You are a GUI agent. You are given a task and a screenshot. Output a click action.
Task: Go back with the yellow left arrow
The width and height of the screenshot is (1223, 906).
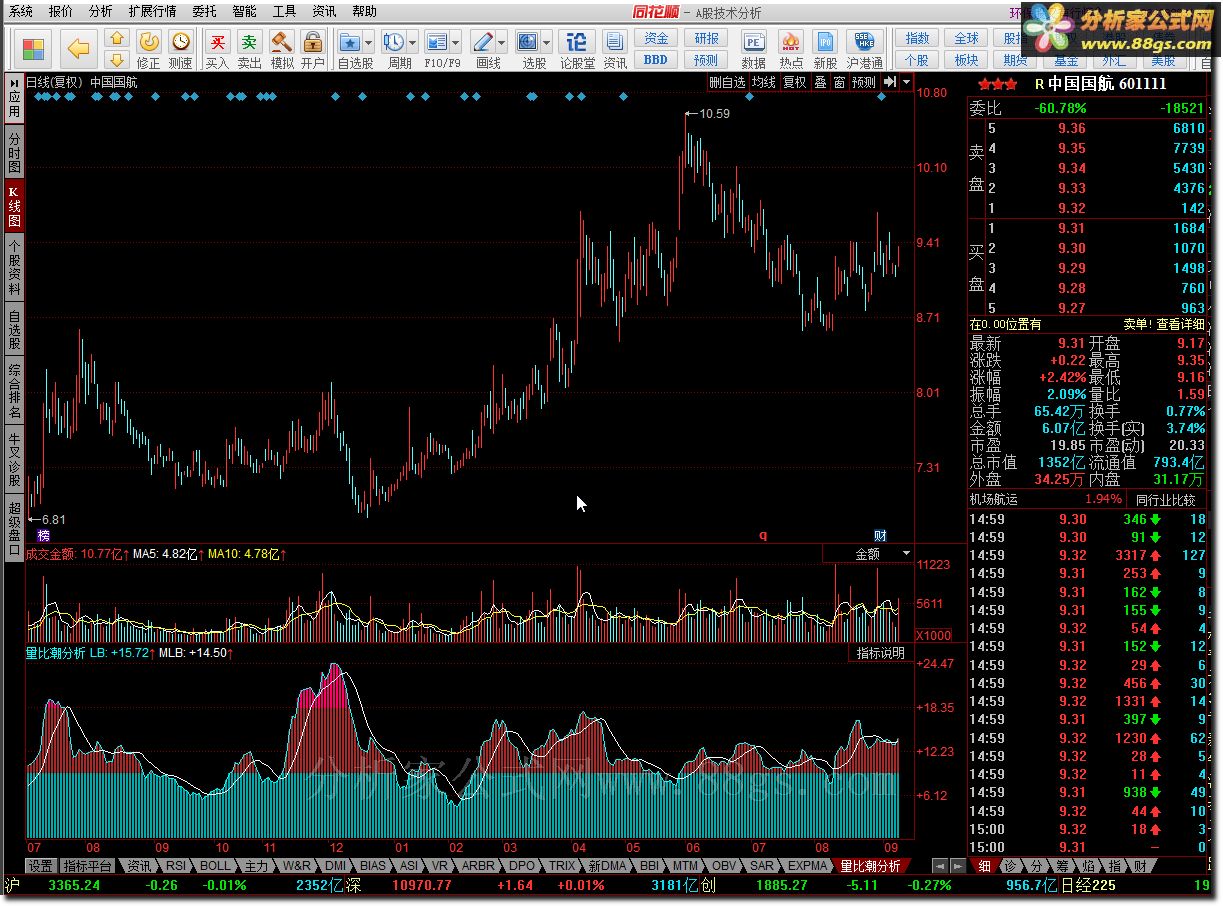click(78, 49)
